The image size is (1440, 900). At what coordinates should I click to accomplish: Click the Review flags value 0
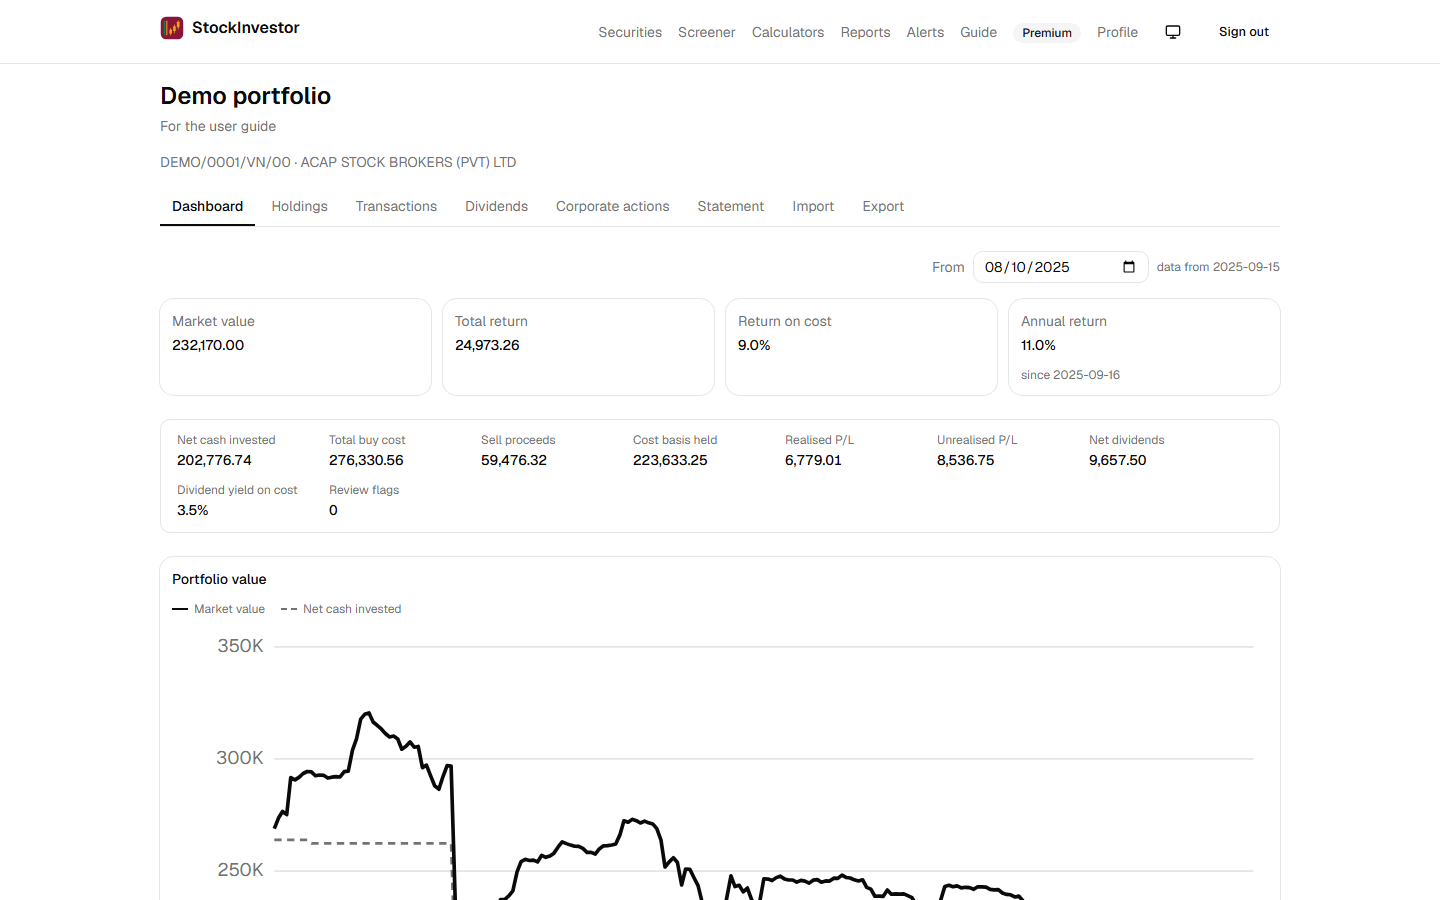[x=333, y=510]
